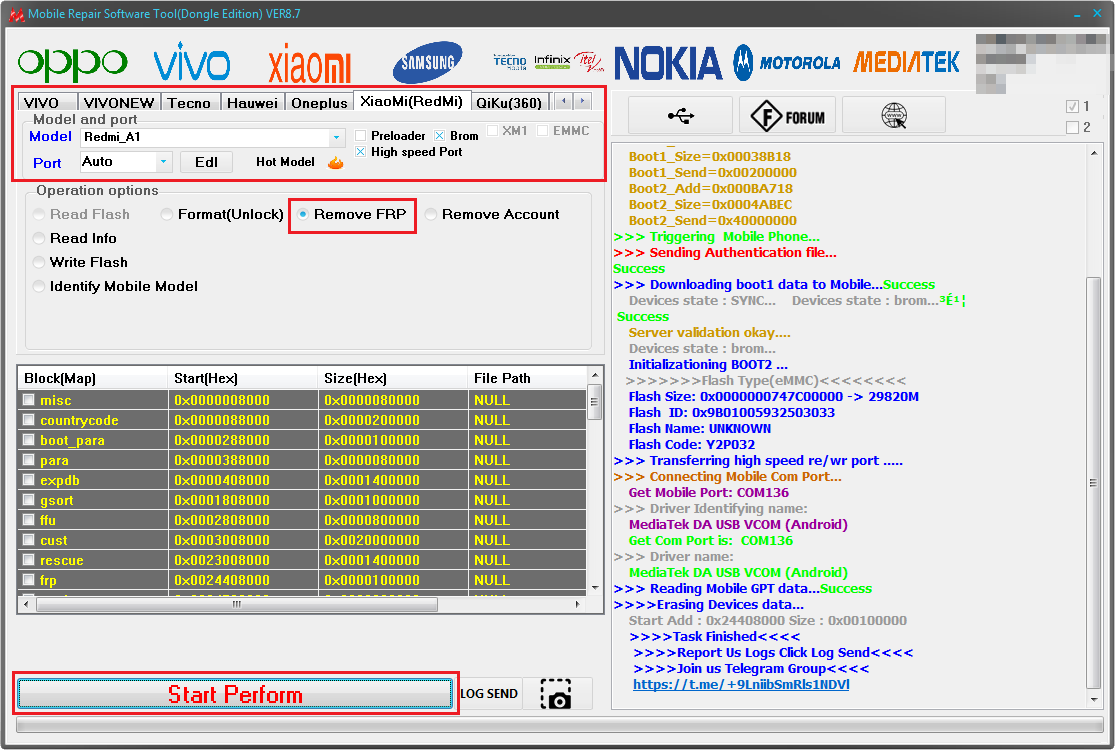
Task: Click the MediaTek brand logo
Action: [x=906, y=62]
